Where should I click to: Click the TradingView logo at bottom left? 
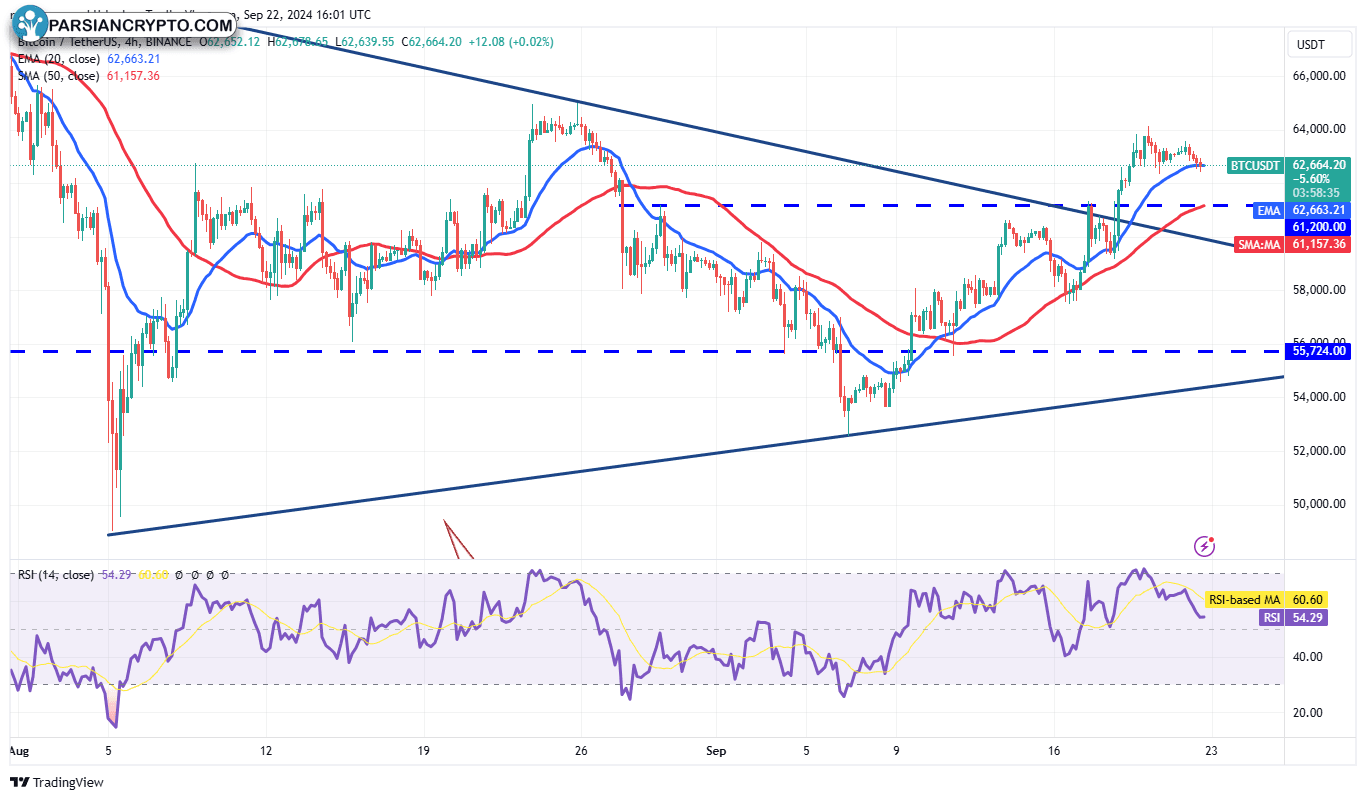[57, 782]
